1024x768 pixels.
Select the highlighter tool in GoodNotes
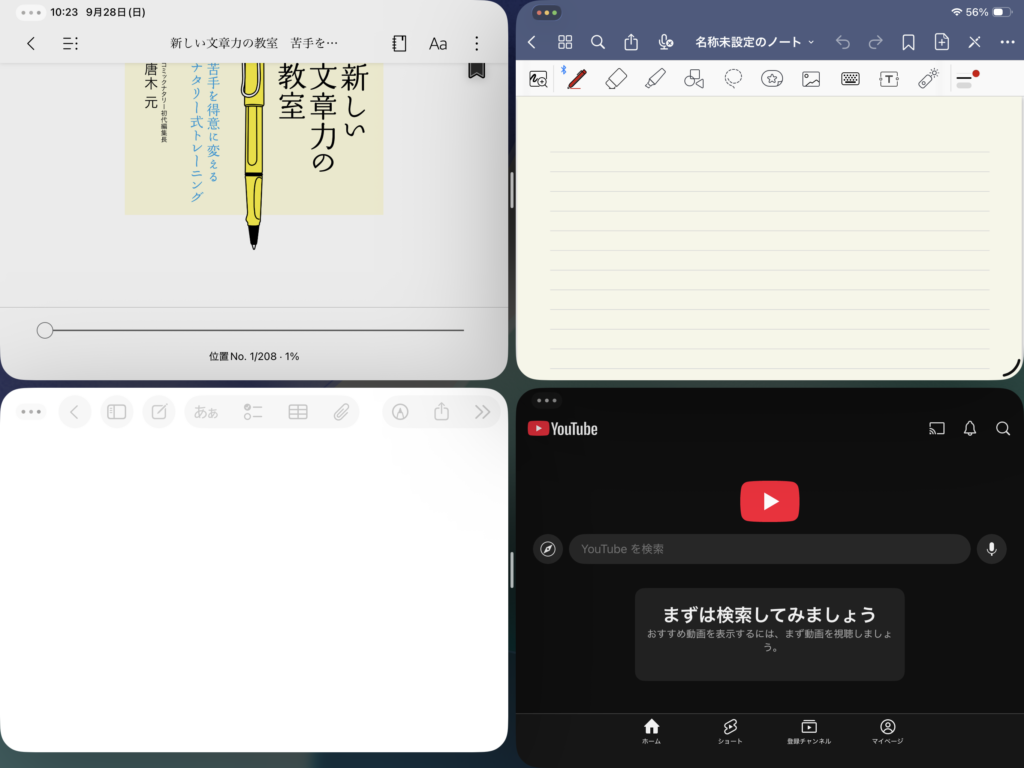[x=655, y=78]
